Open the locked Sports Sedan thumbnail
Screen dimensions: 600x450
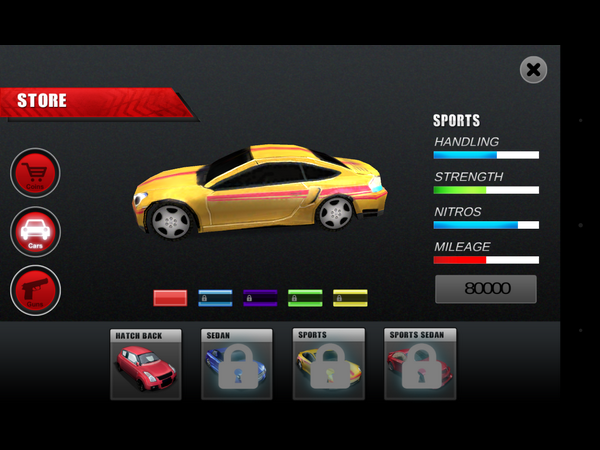[x=420, y=364]
